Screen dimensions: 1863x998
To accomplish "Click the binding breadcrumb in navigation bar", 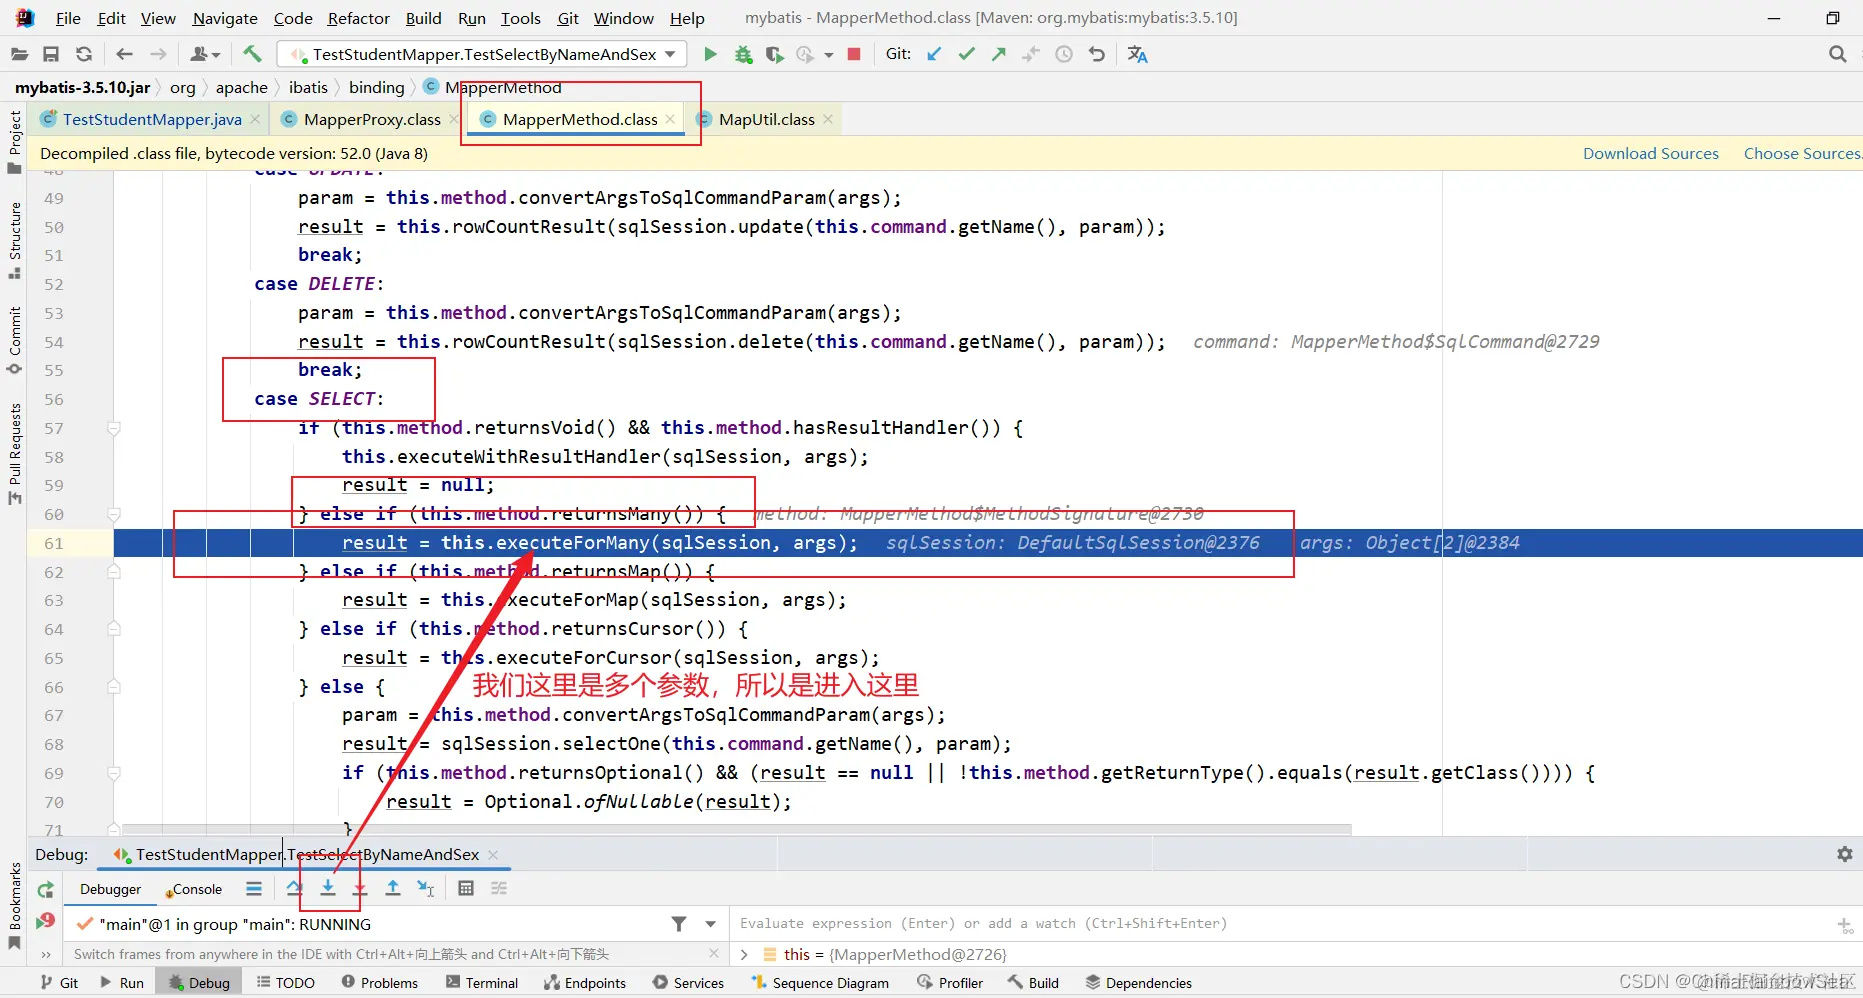I will pos(376,88).
